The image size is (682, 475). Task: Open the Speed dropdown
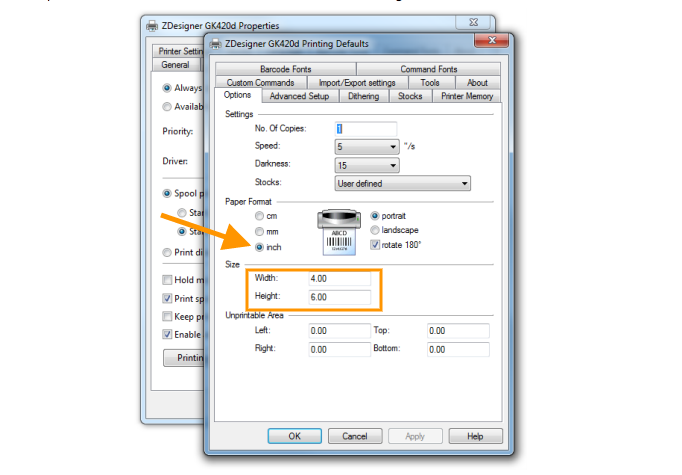(367, 147)
